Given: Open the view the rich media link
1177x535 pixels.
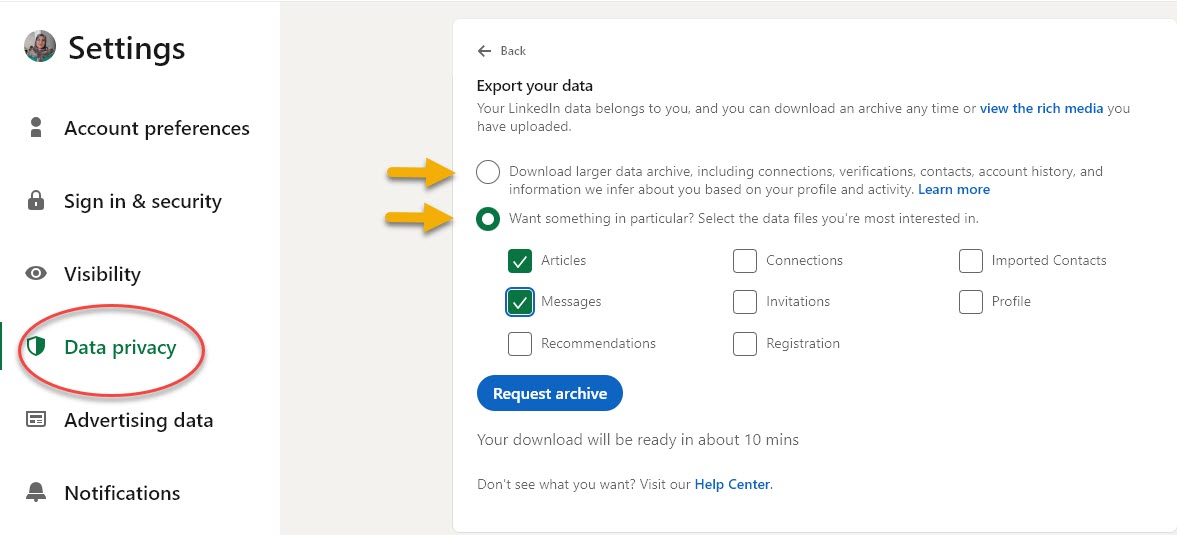Looking at the screenshot, I should click(x=1041, y=108).
